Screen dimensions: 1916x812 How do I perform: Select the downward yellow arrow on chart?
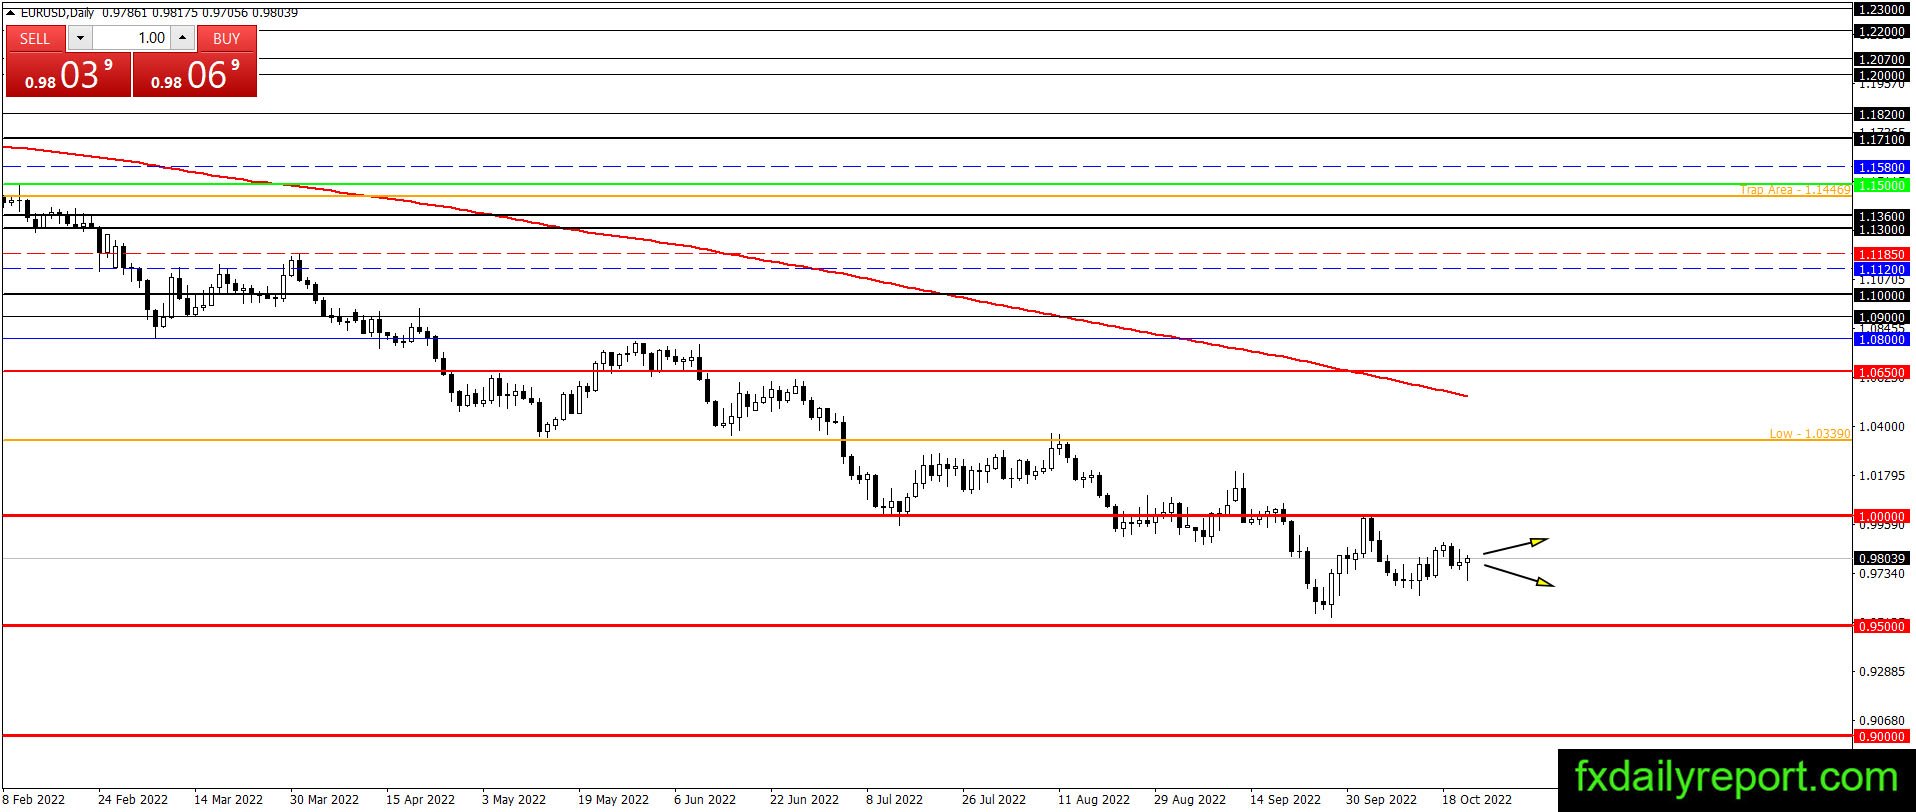tap(1519, 576)
